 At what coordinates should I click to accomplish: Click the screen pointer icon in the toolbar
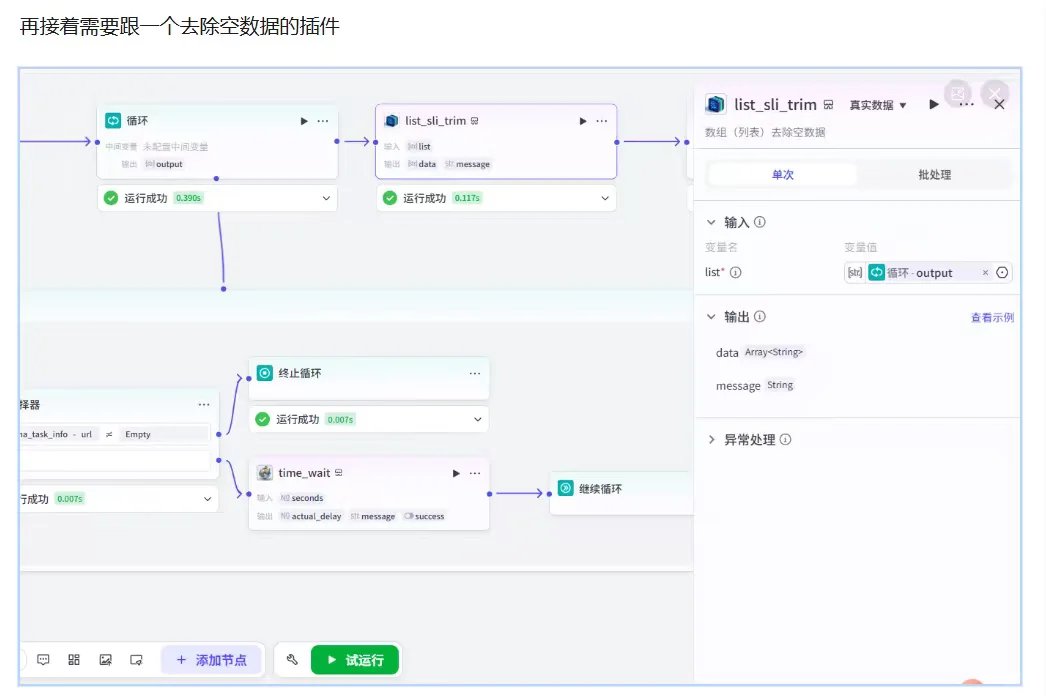[137, 659]
